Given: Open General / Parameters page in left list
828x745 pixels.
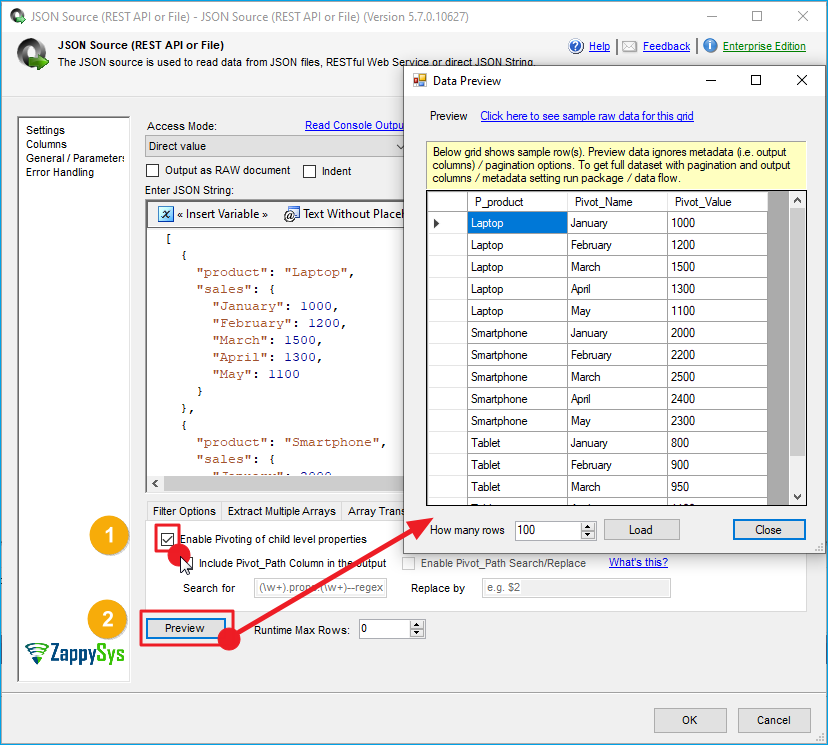Looking at the screenshot, I should [75, 158].
